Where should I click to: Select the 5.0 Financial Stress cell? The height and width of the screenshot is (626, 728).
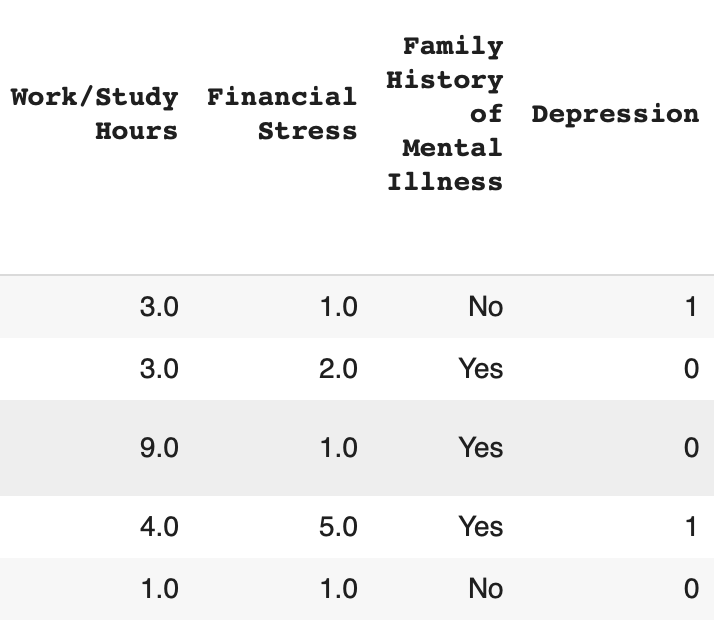pos(338,527)
